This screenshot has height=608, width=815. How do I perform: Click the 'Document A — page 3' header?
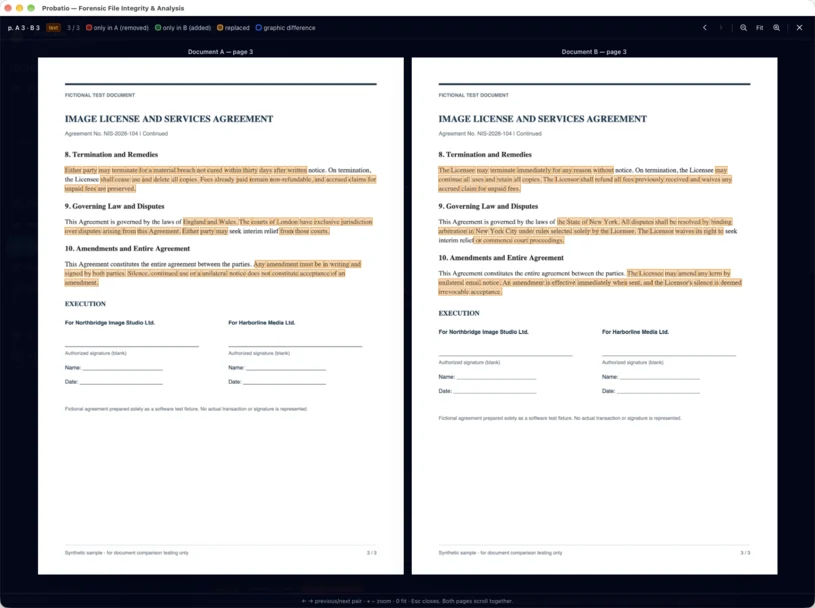point(220,52)
